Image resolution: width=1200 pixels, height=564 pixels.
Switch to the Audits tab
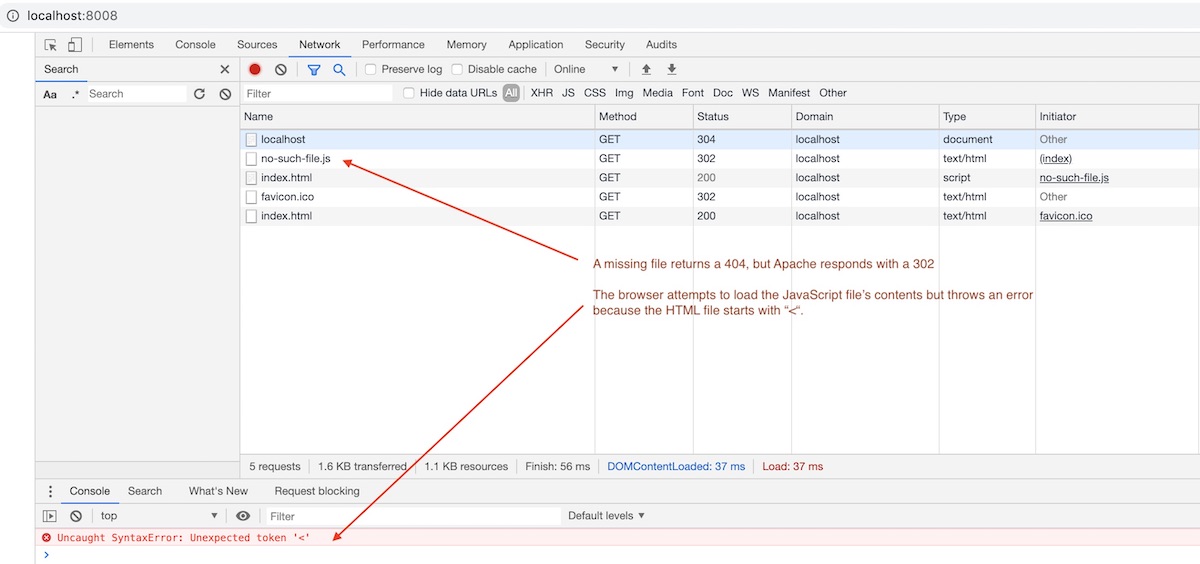pyautogui.click(x=661, y=45)
